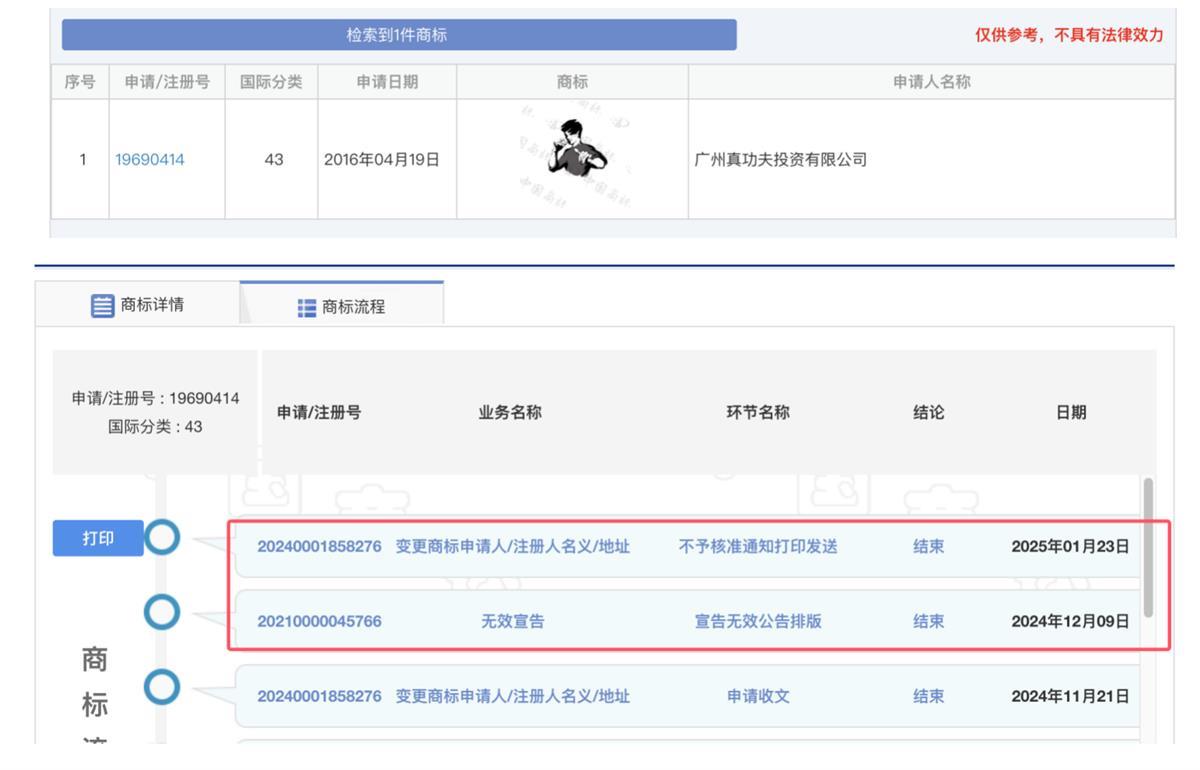Click the 检索到1件商标 results header bar
The height and width of the screenshot is (770, 1200).
point(399,35)
